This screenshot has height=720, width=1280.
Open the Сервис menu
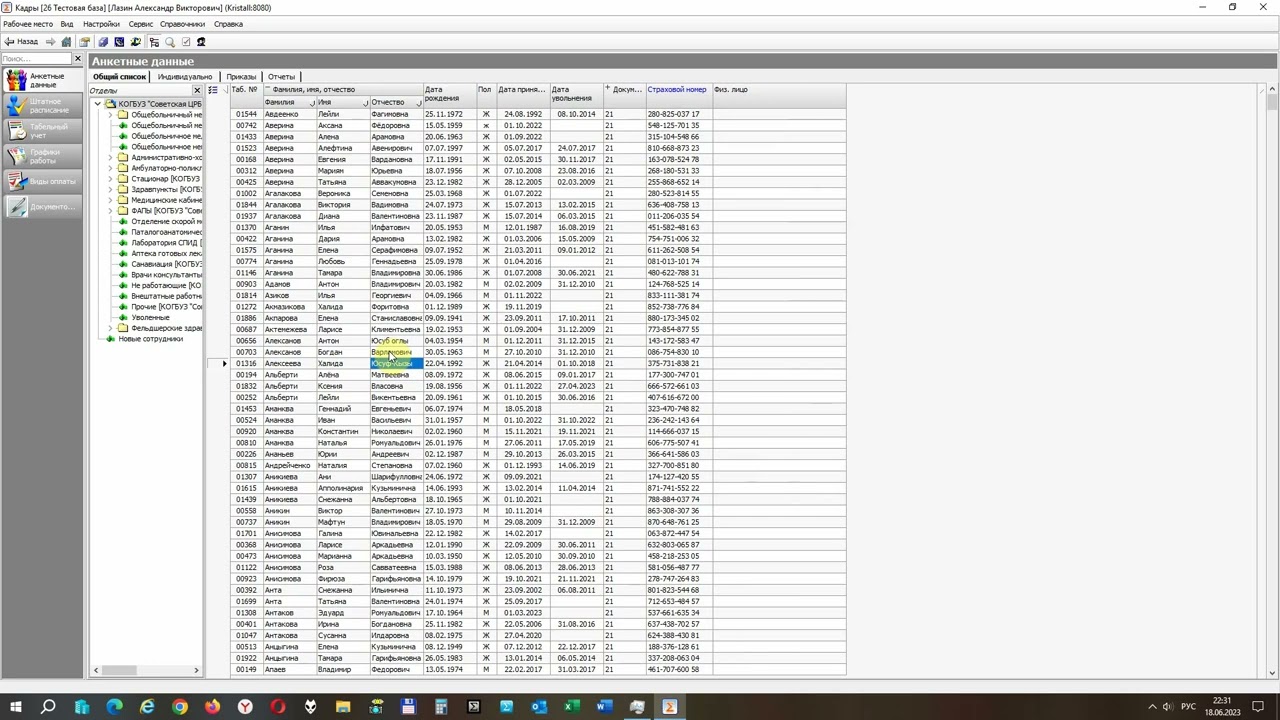[x=141, y=24]
